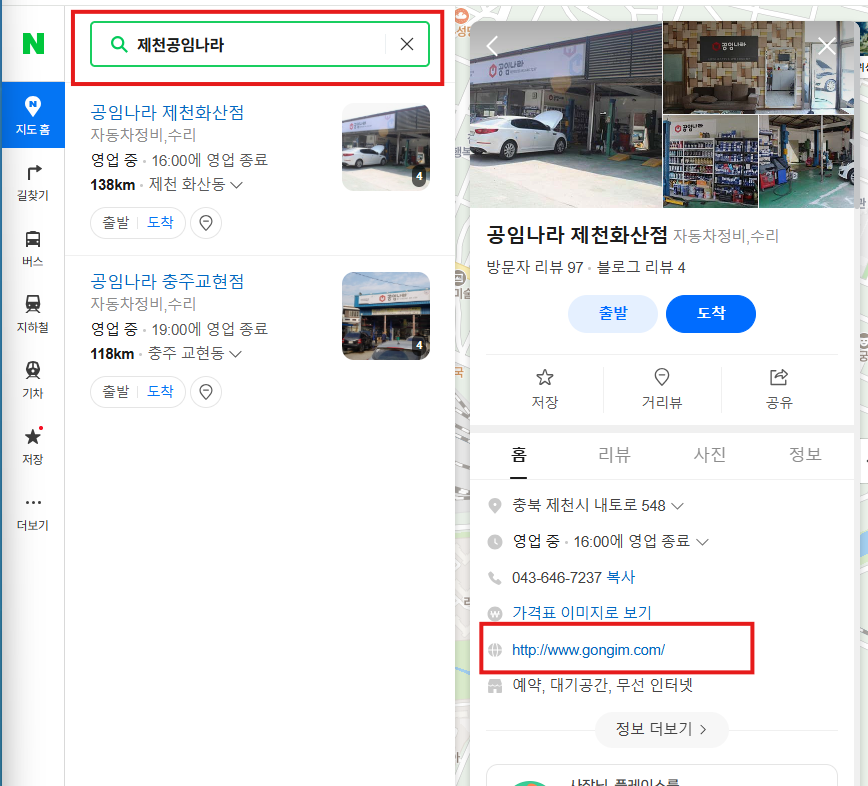The height and width of the screenshot is (786, 868).
Task: Click the green search magnifier icon
Action: [x=119, y=44]
